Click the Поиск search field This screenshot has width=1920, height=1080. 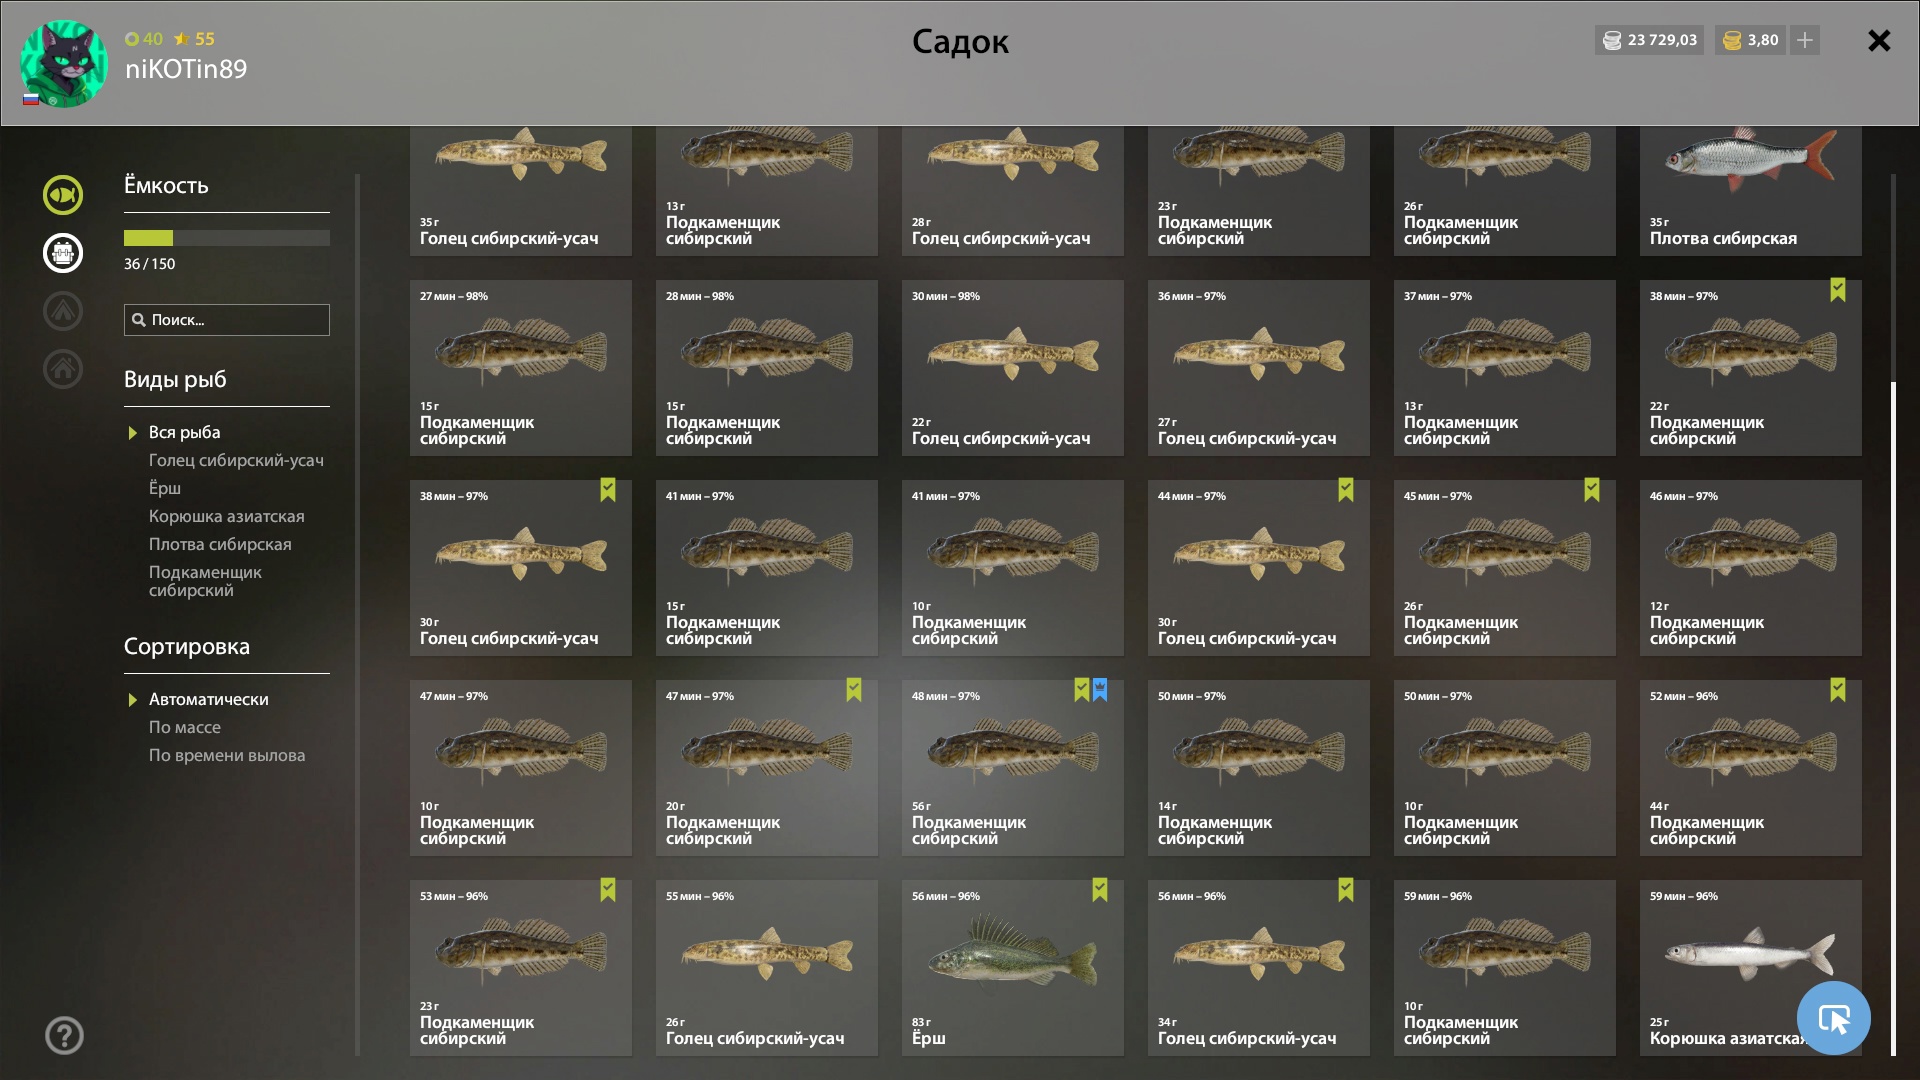point(227,320)
